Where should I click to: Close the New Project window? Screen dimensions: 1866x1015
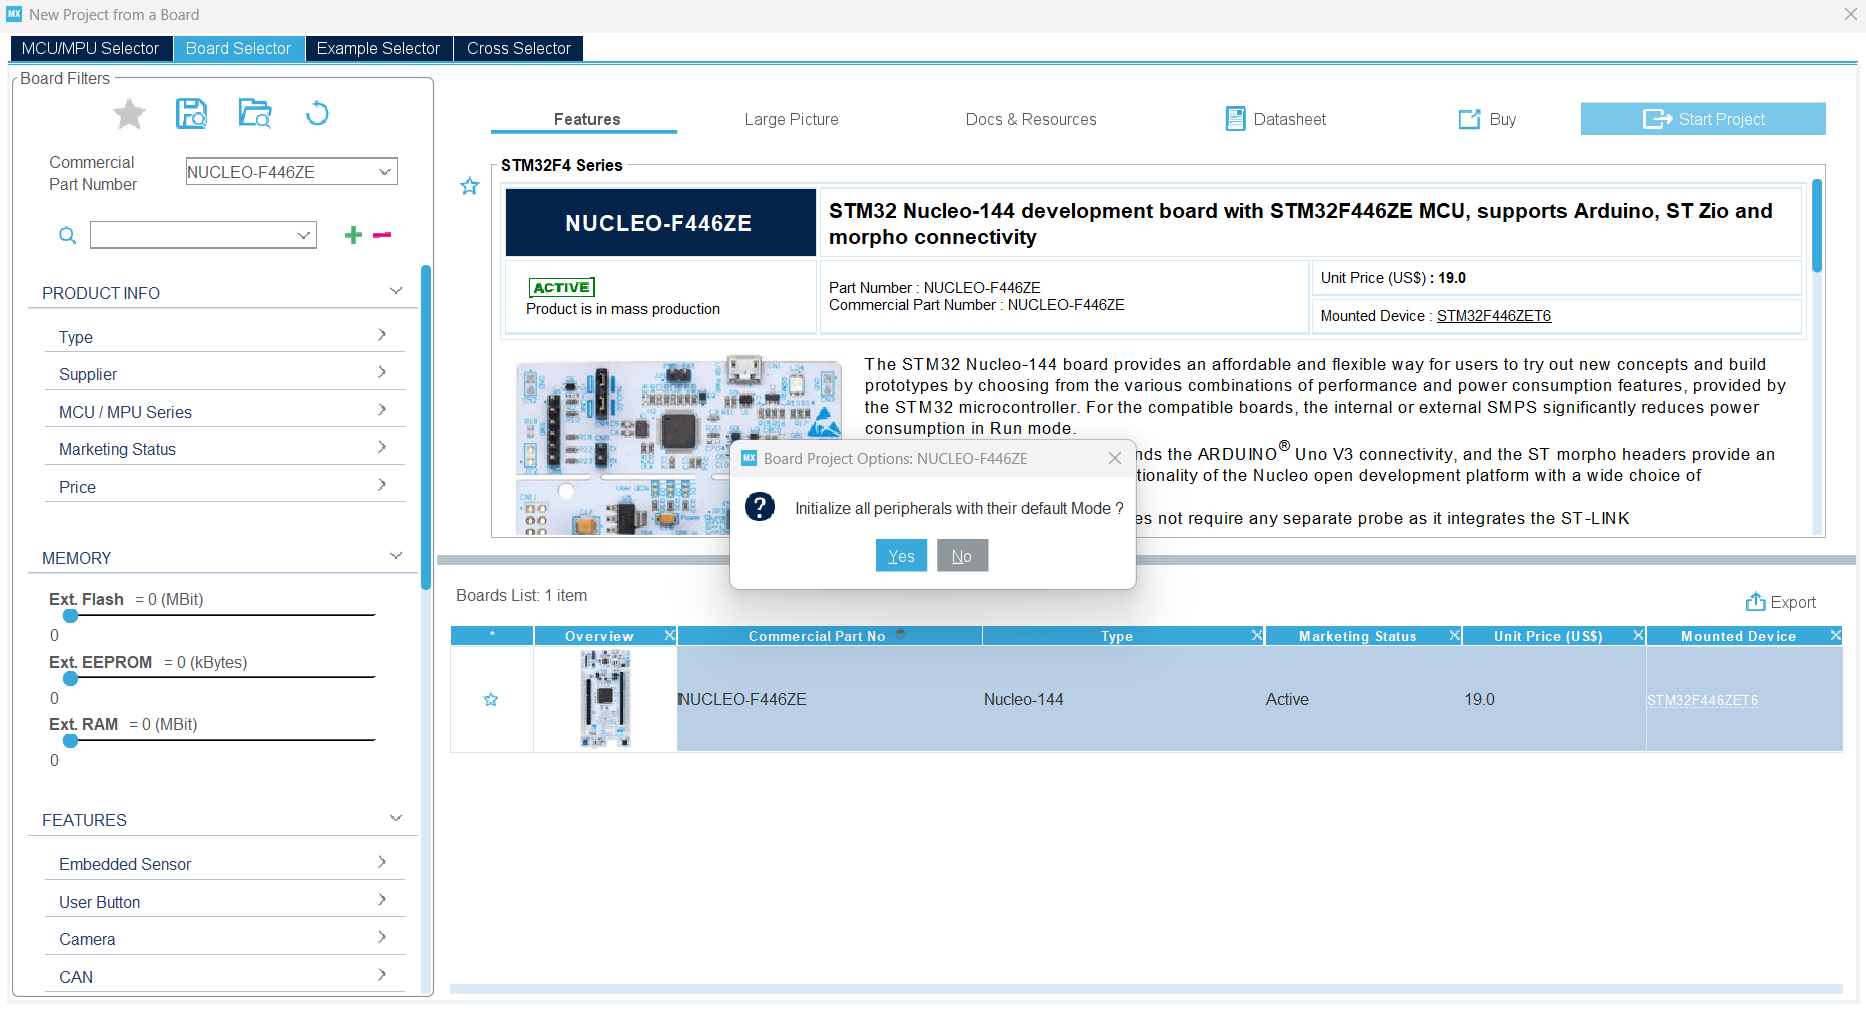[1850, 14]
